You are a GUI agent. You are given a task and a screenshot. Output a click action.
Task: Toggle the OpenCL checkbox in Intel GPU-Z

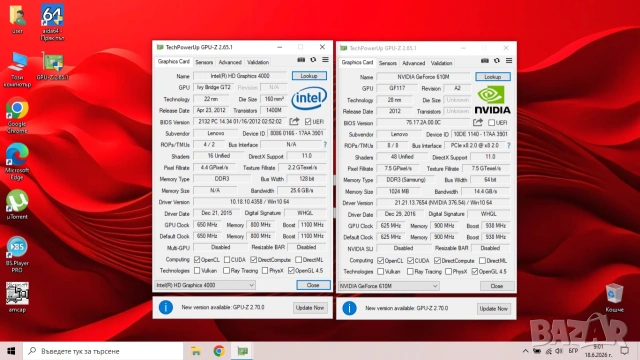pyautogui.click(x=197, y=260)
